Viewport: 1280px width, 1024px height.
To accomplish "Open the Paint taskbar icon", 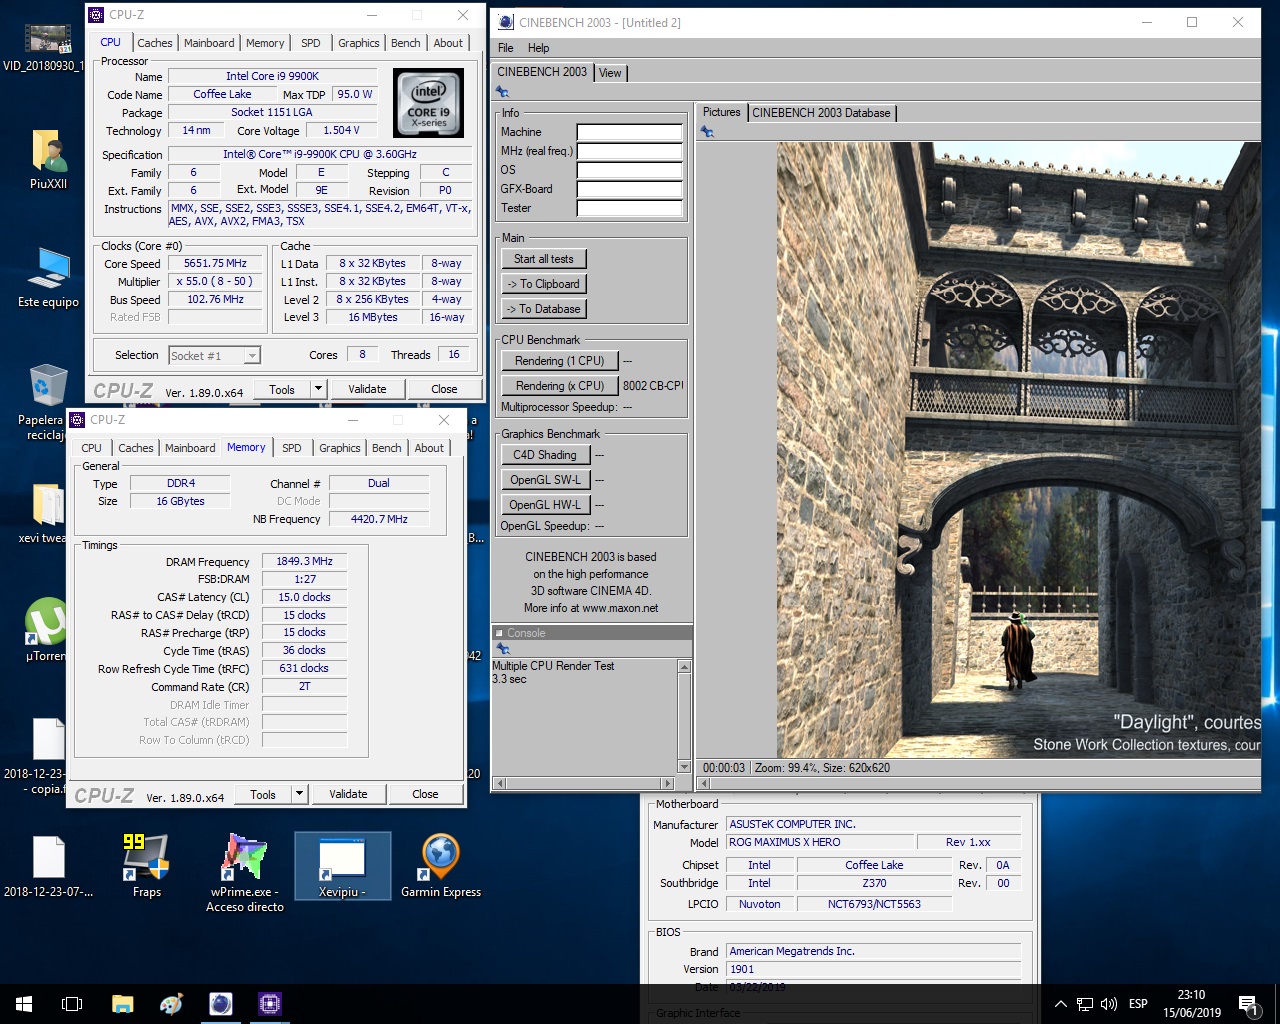I will pyautogui.click(x=171, y=1003).
